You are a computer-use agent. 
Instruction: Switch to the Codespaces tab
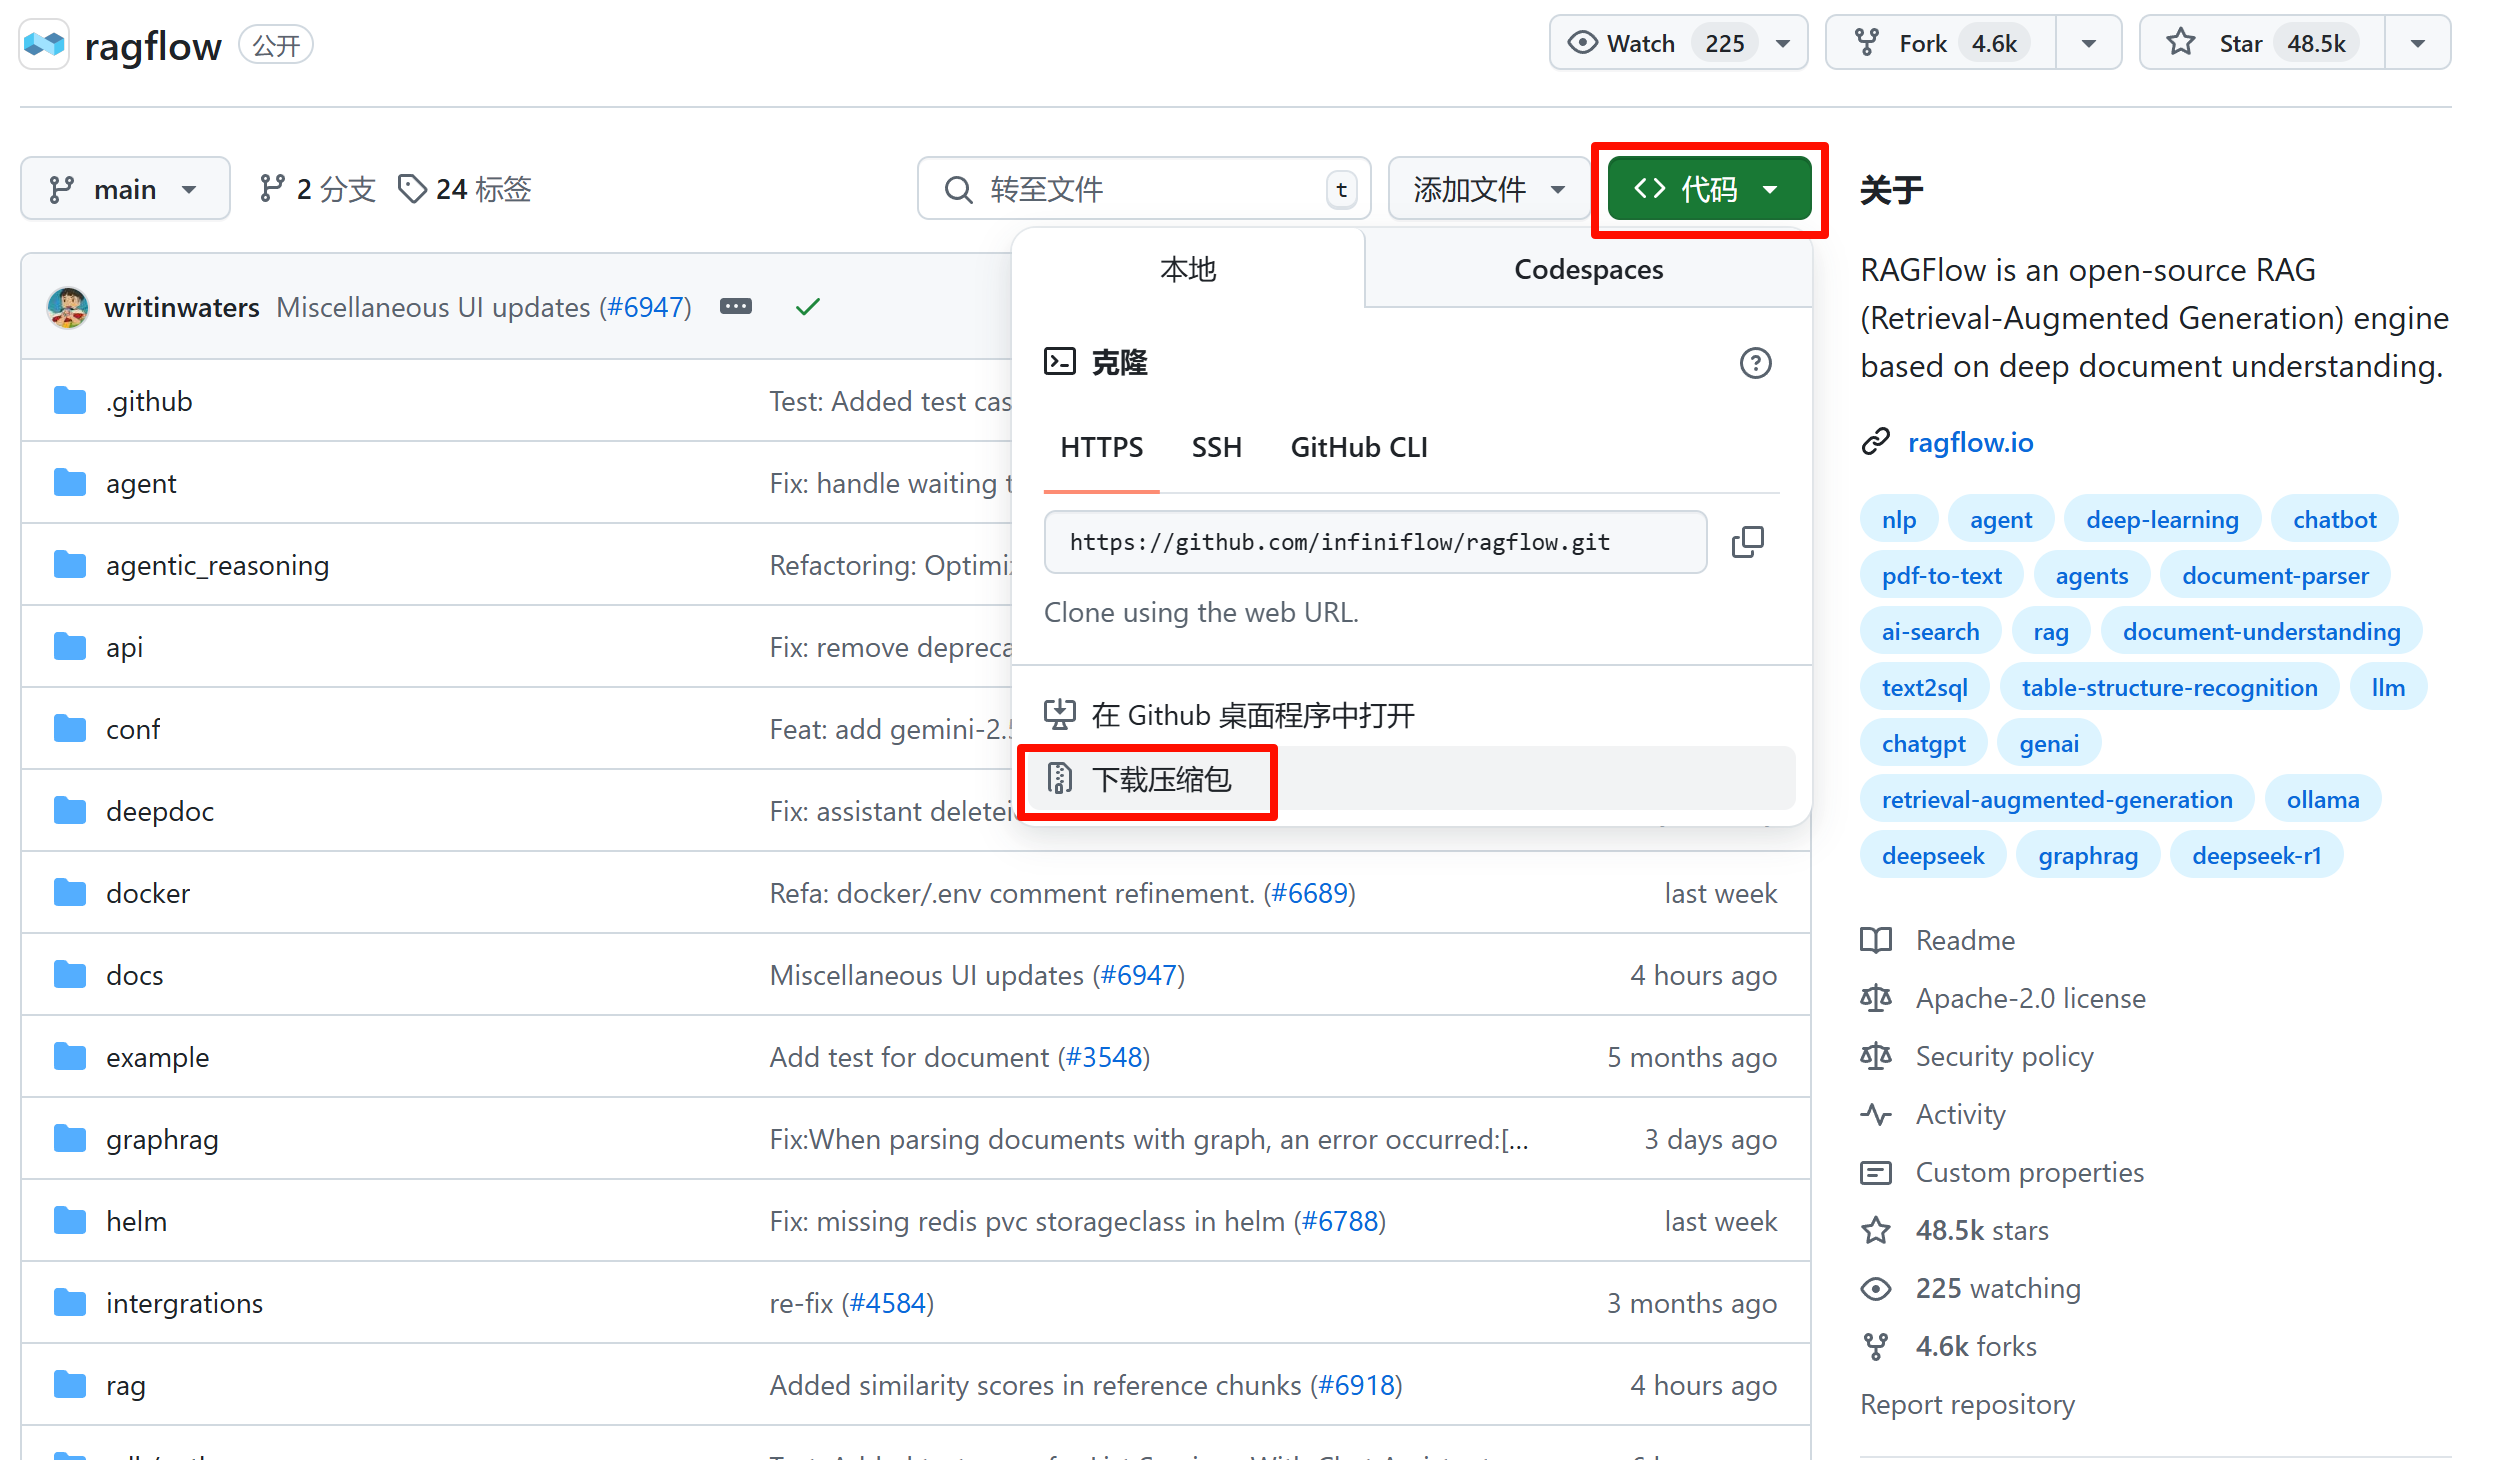(x=1588, y=270)
